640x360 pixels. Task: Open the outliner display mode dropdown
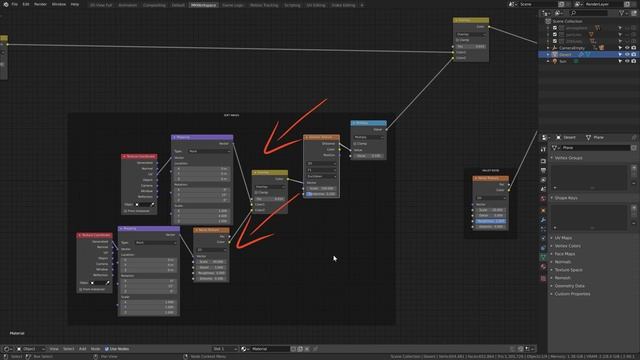[559, 13]
